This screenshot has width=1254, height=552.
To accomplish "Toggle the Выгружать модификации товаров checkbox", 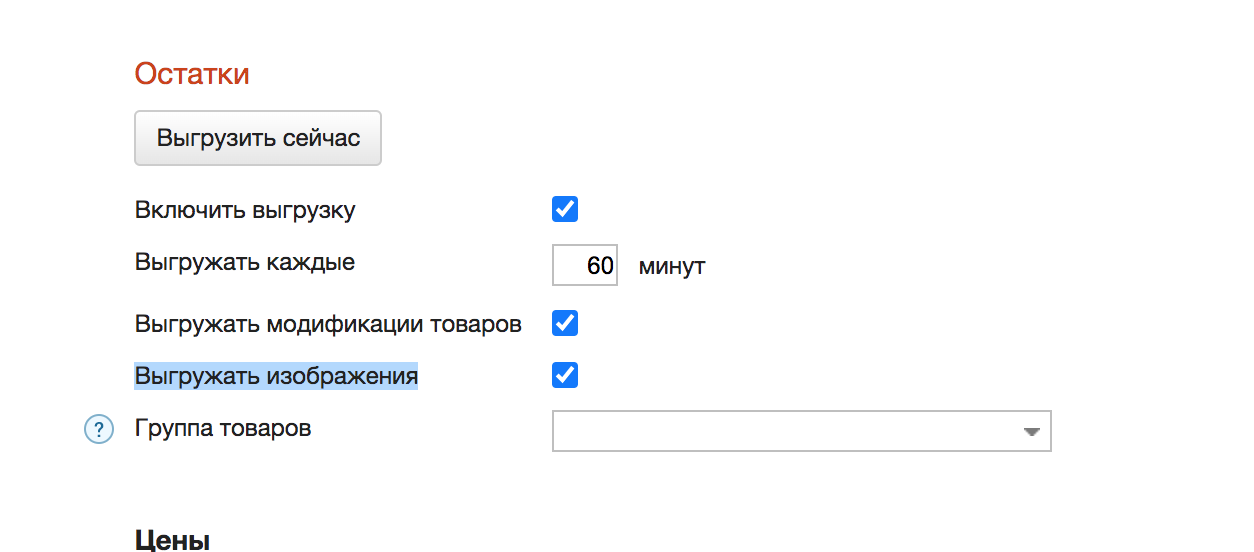I will pyautogui.click(x=565, y=323).
